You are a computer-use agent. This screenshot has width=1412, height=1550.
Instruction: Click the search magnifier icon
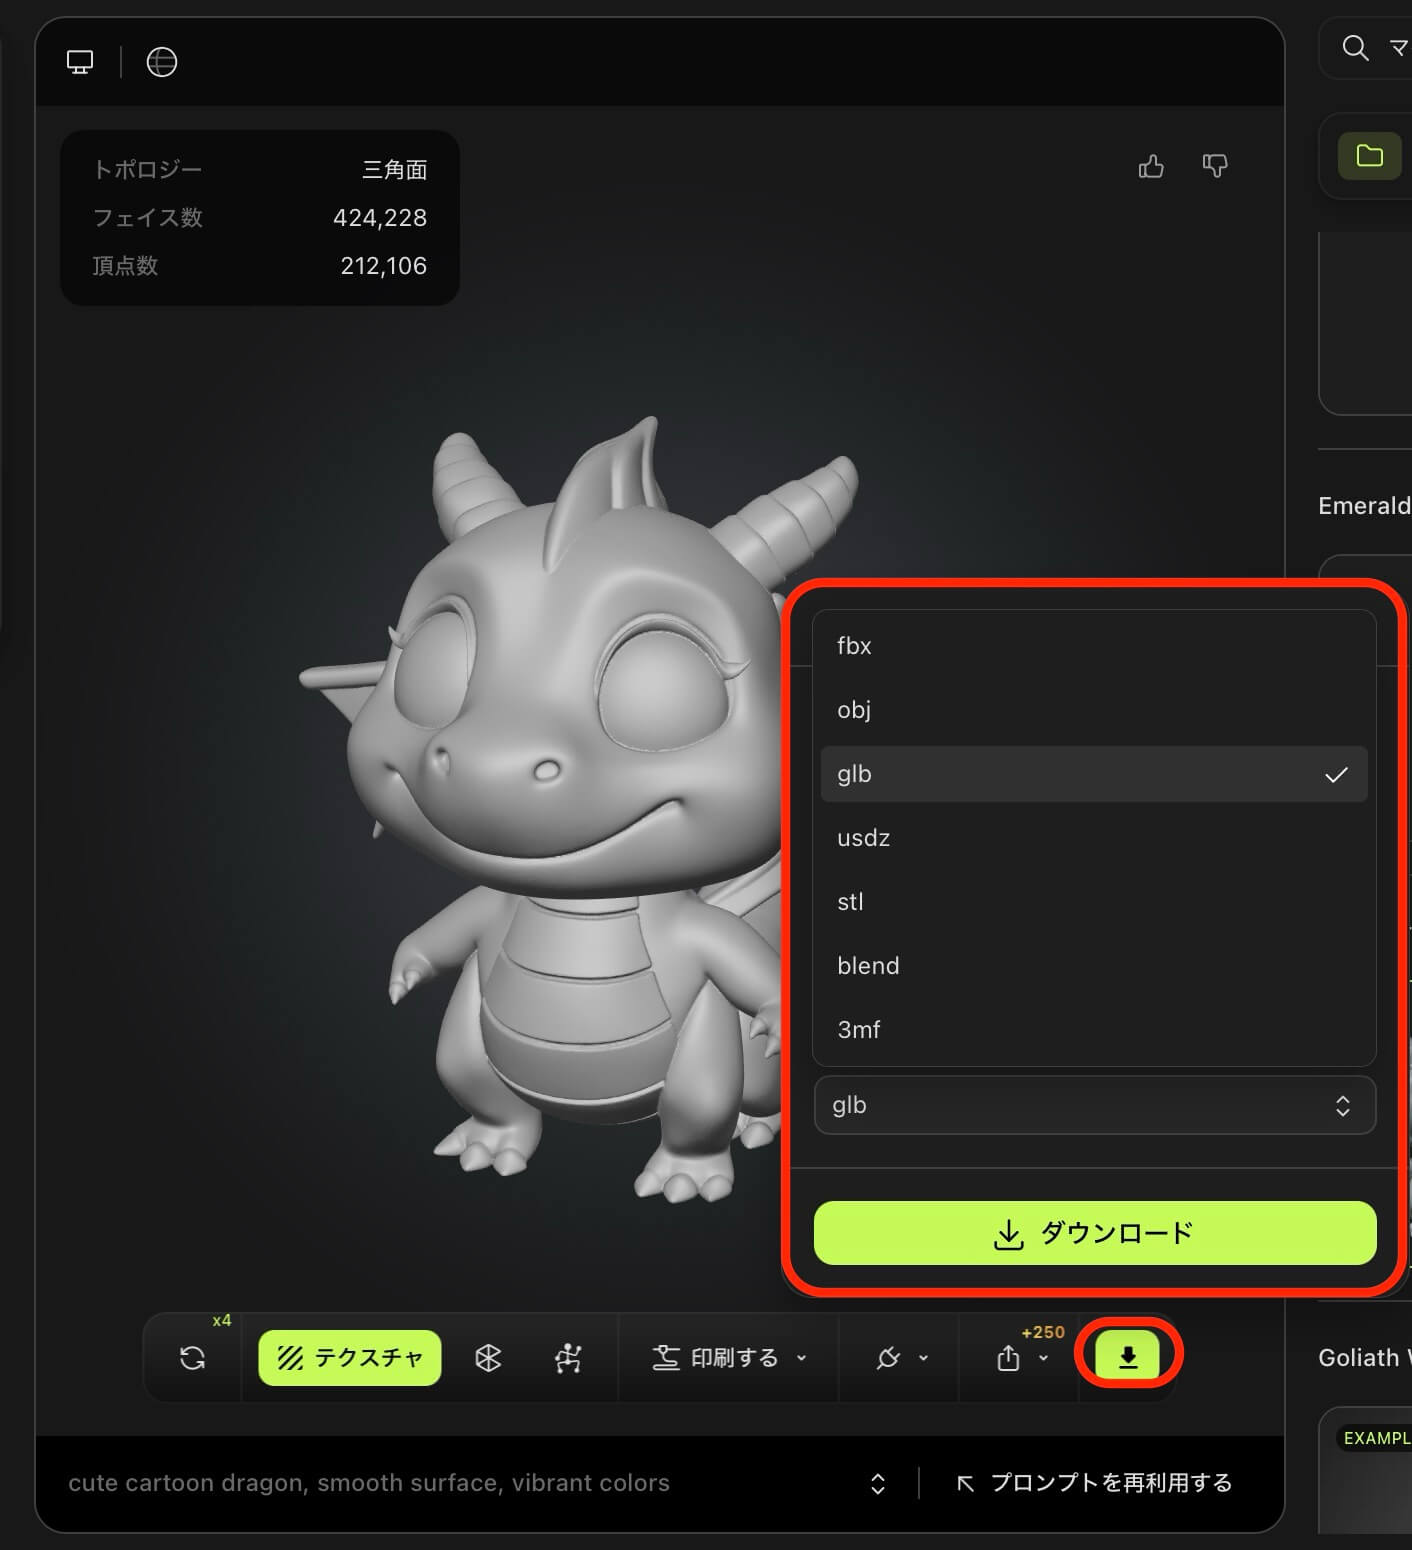tap(1355, 48)
